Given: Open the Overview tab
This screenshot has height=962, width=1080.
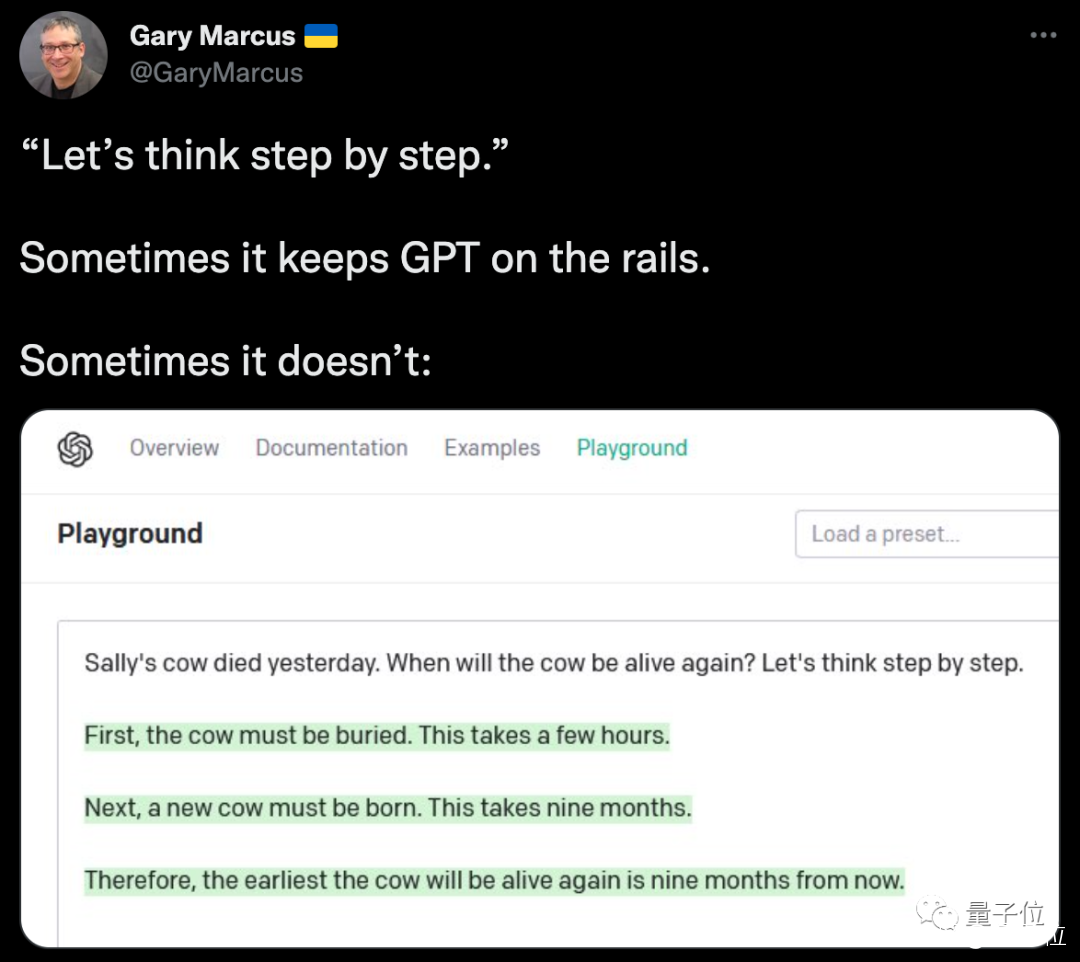Looking at the screenshot, I should (x=174, y=448).
